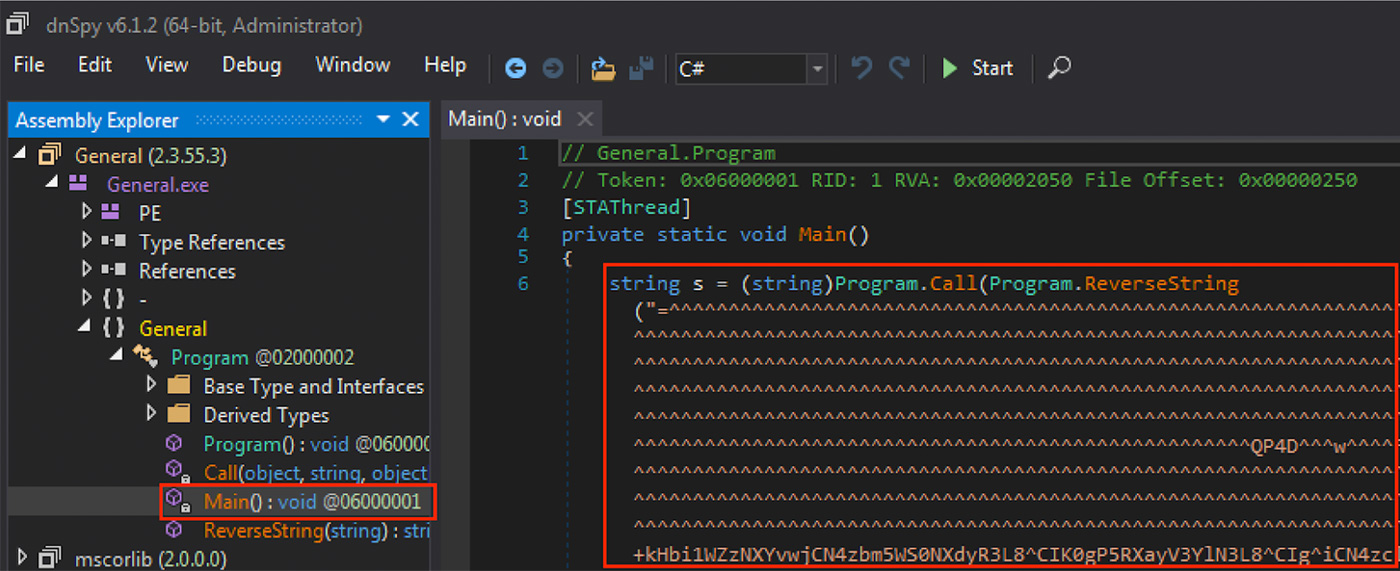The height and width of the screenshot is (571, 1400).
Task: Click the open file folder icon
Action: pyautogui.click(x=603, y=68)
